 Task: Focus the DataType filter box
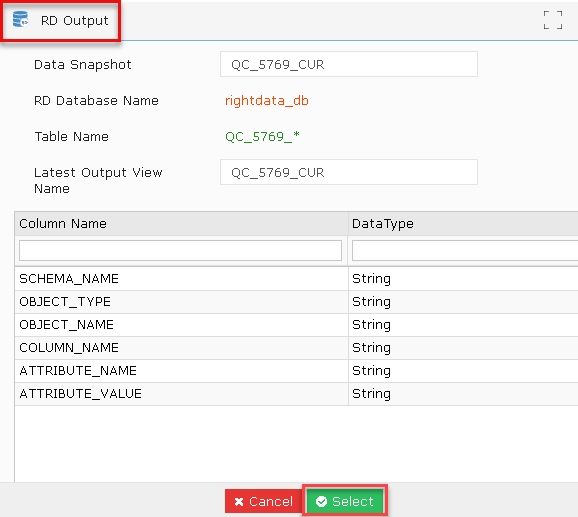pyautogui.click(x=465, y=251)
